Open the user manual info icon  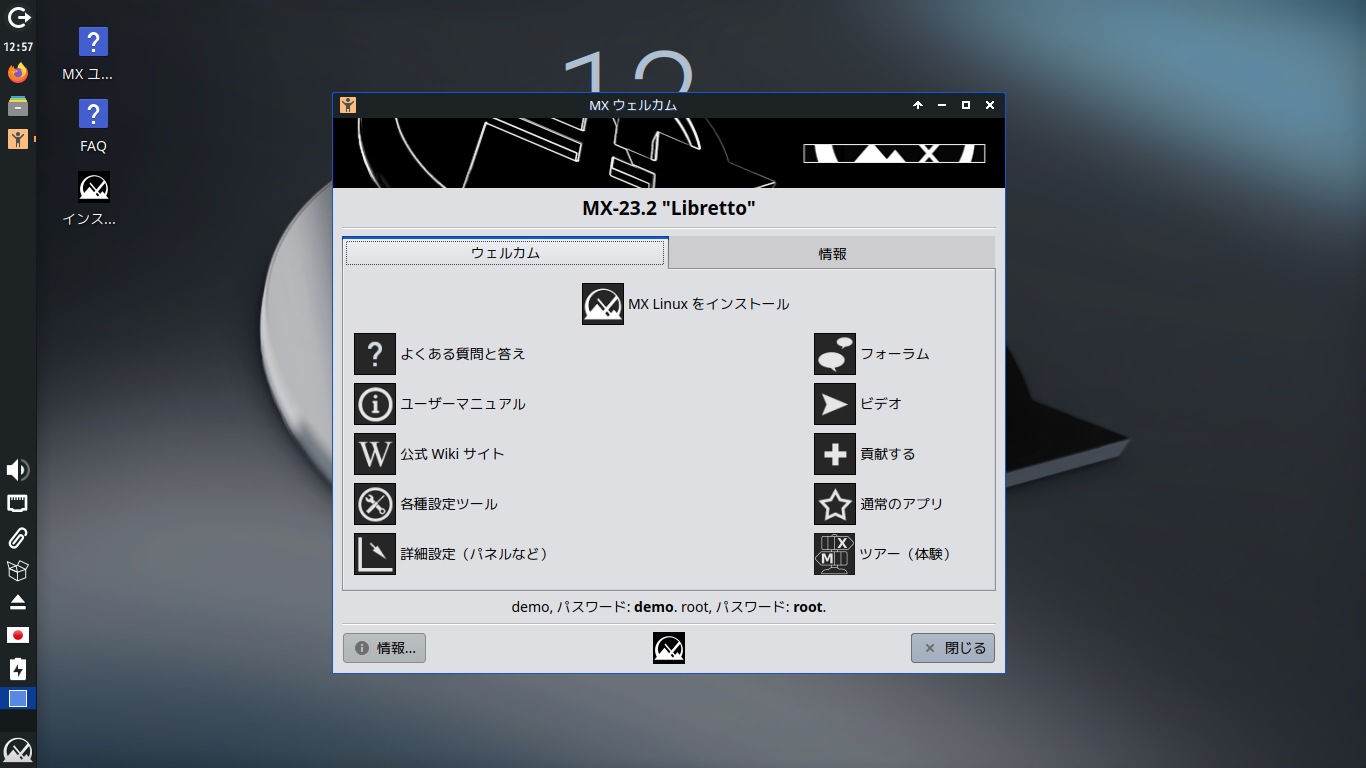point(375,404)
